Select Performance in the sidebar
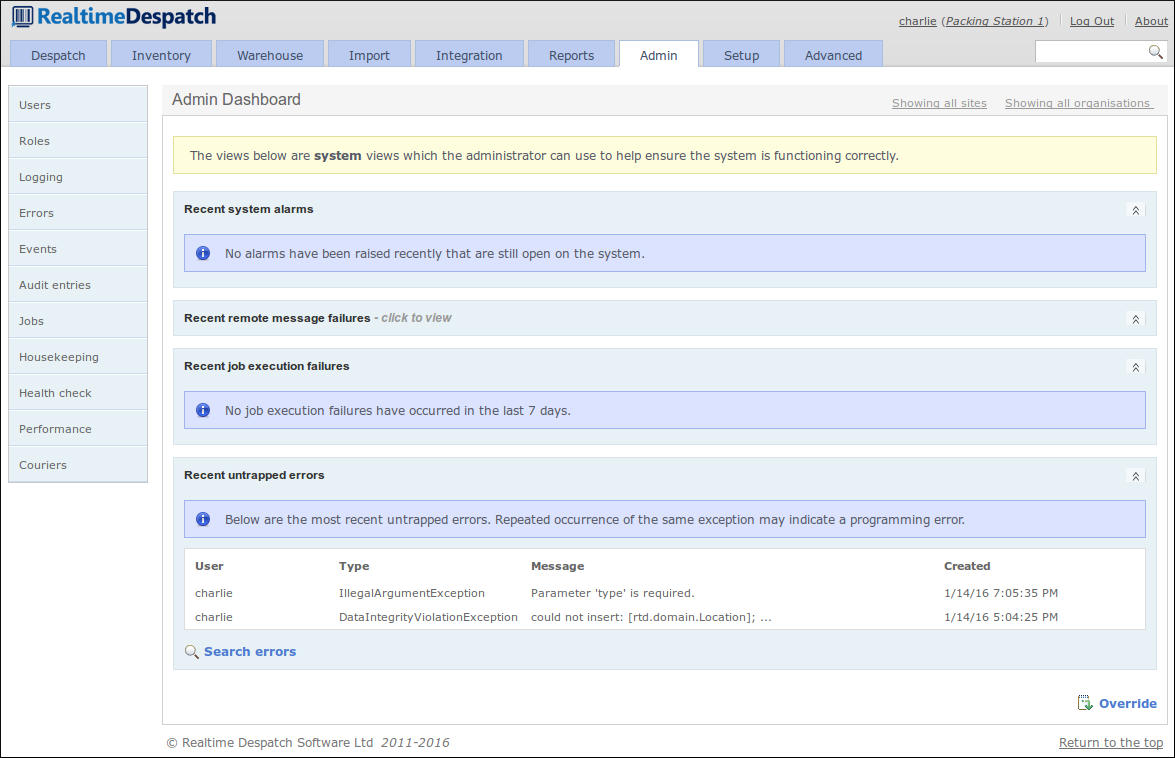The width and height of the screenshot is (1175, 758). tap(78, 428)
